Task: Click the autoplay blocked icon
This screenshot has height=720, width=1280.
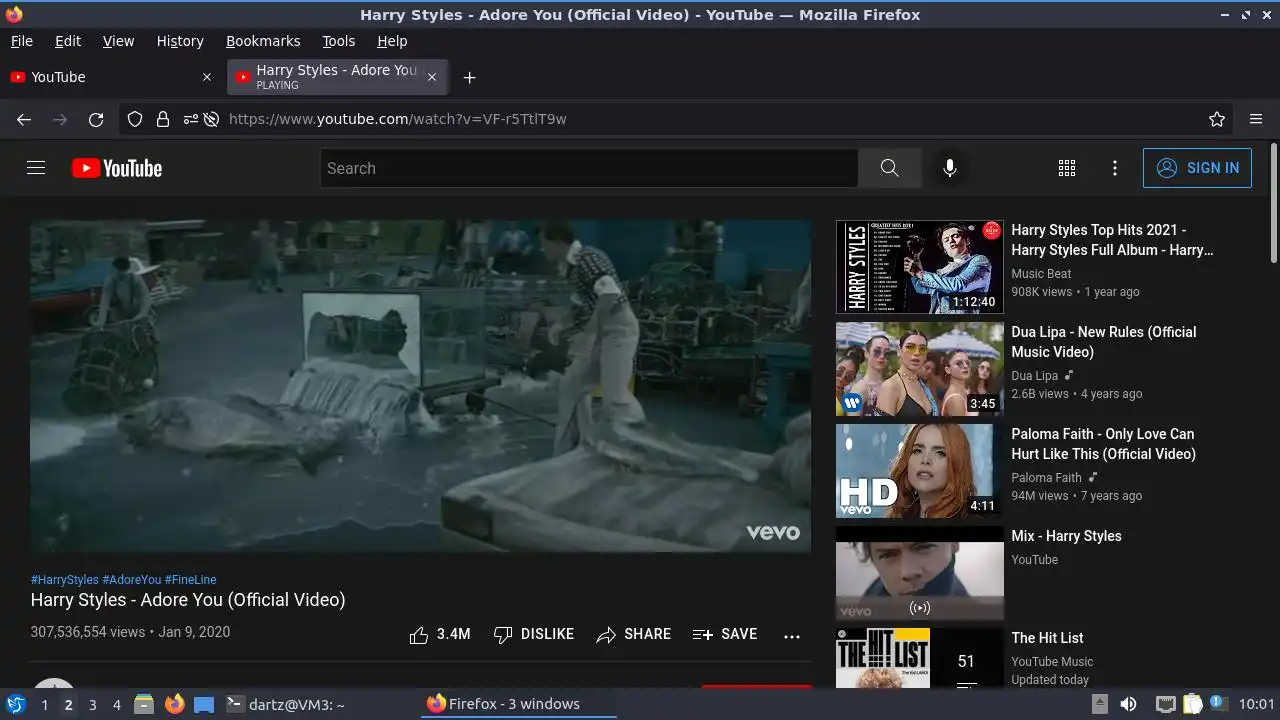Action: [211, 119]
